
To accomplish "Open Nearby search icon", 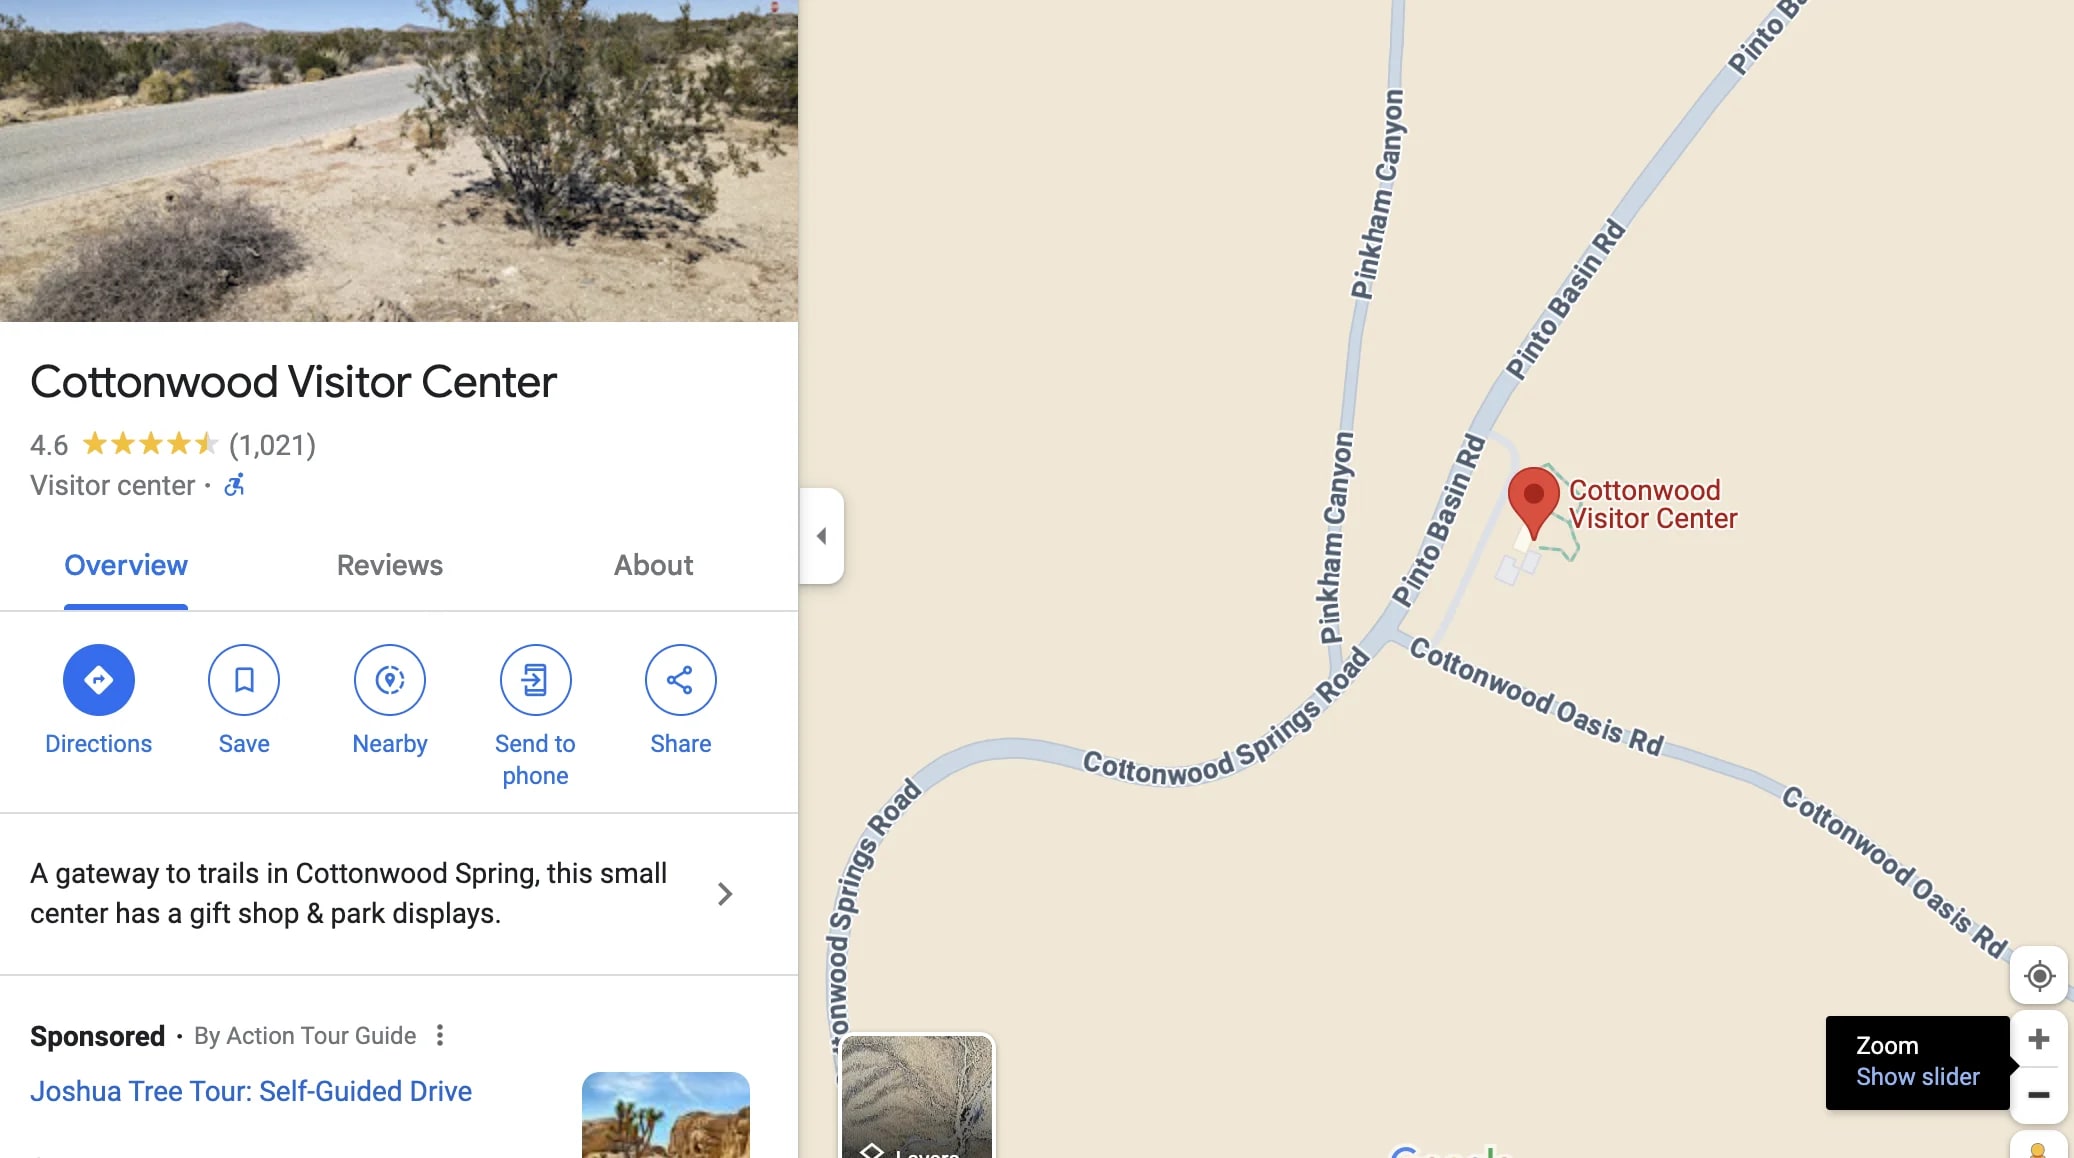I will point(390,680).
